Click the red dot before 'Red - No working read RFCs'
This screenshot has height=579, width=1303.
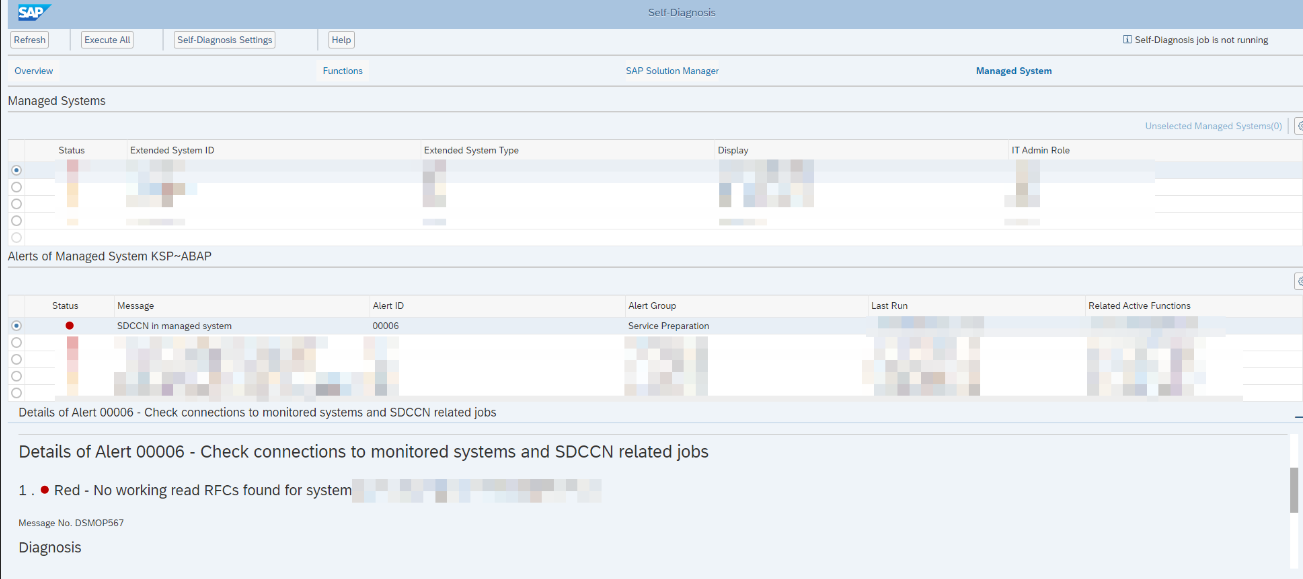(45, 490)
